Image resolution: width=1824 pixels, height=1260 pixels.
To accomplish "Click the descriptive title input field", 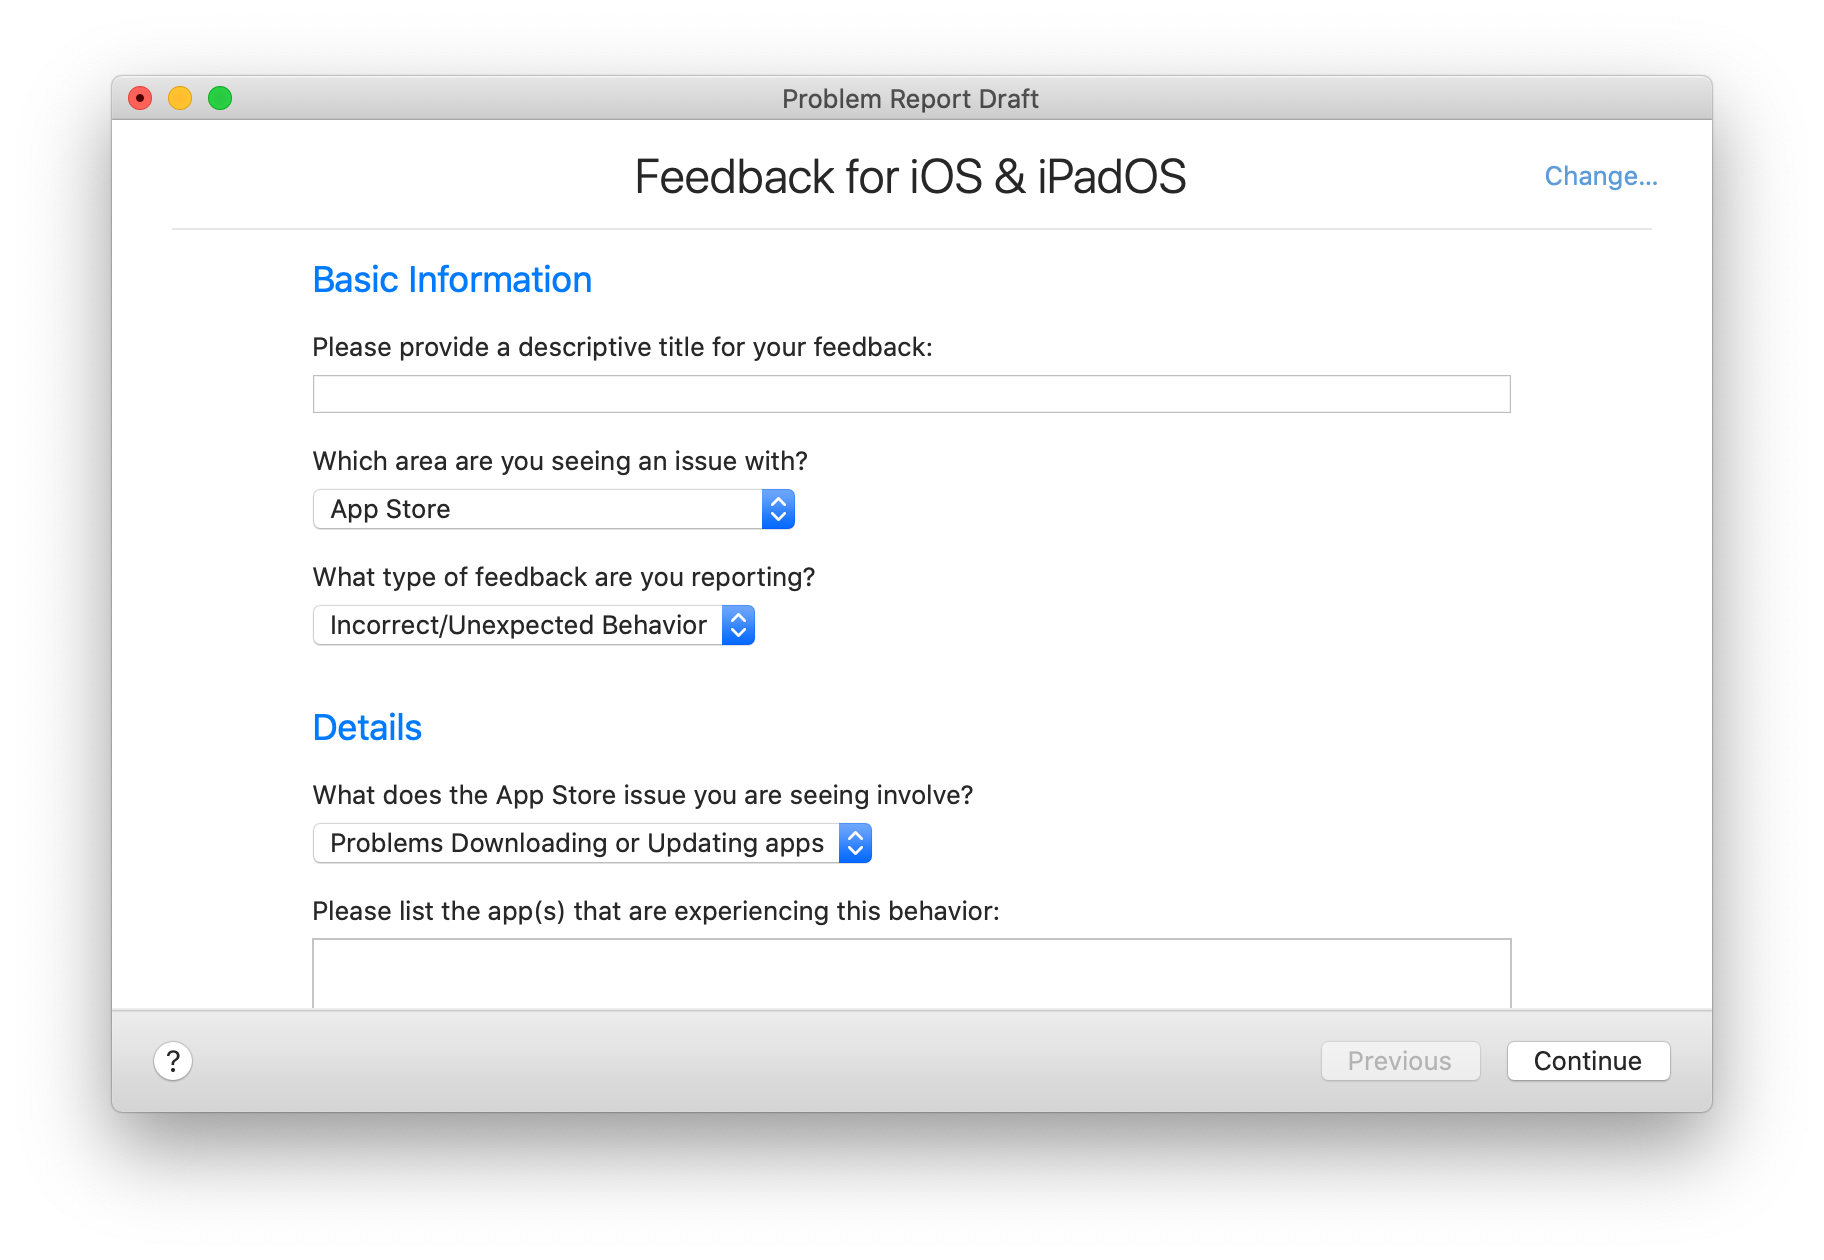I will (911, 393).
